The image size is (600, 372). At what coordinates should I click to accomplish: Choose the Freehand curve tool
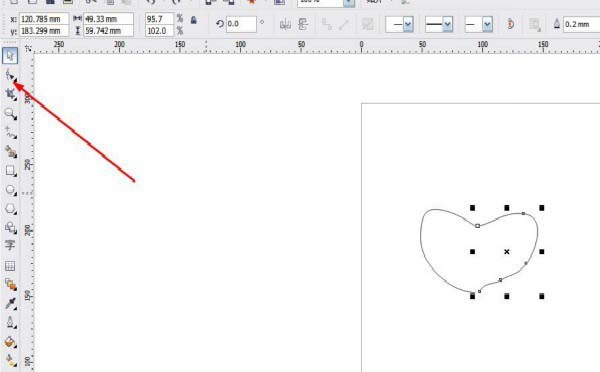pos(10,132)
